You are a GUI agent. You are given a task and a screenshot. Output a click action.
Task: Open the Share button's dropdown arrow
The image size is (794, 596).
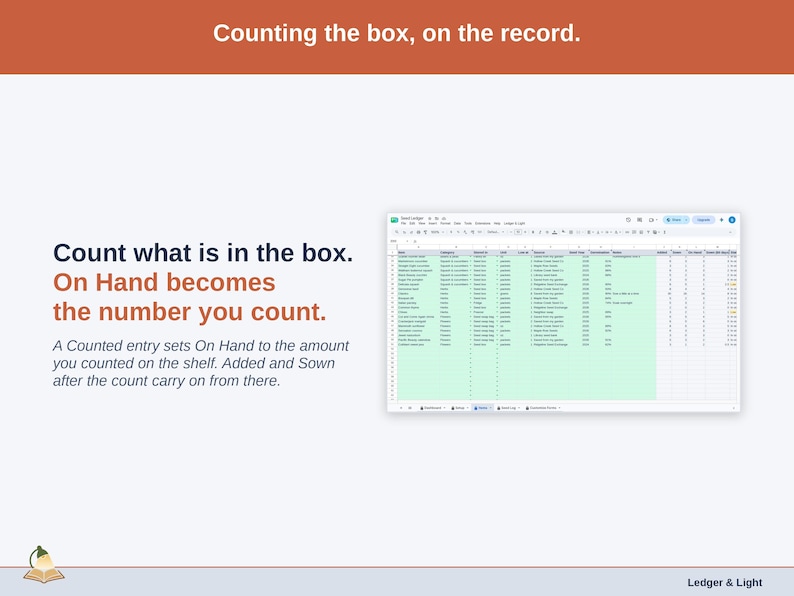[x=686, y=220]
